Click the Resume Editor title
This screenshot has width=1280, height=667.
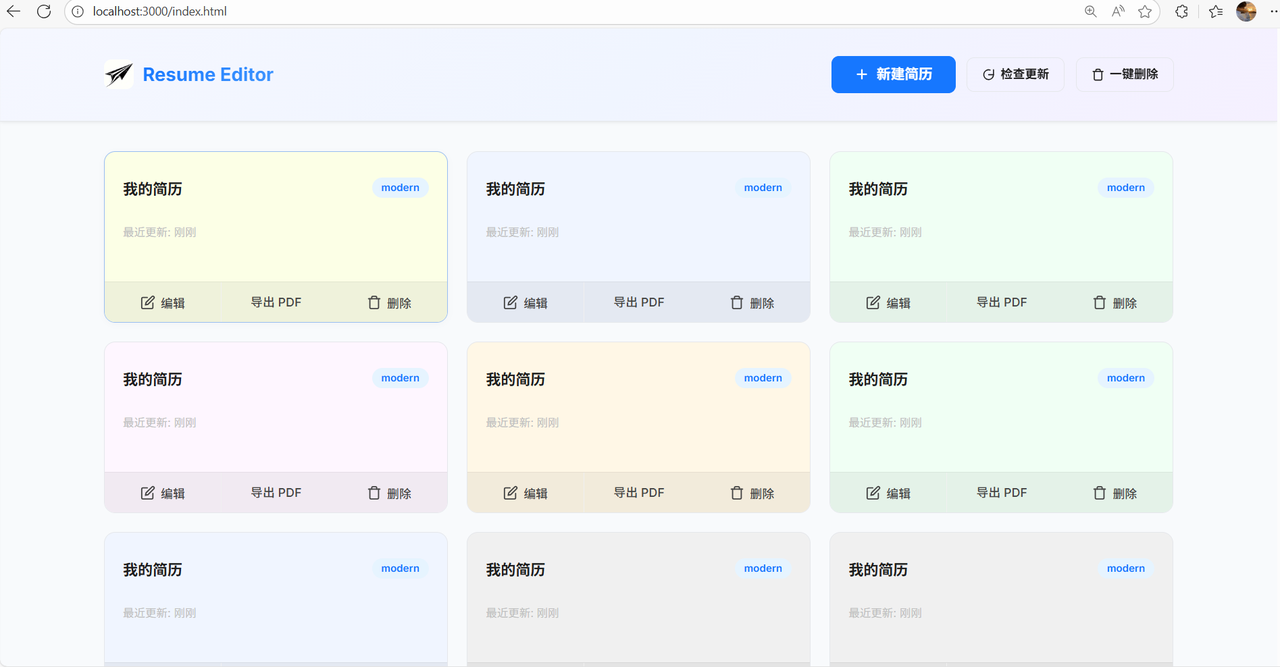point(208,74)
